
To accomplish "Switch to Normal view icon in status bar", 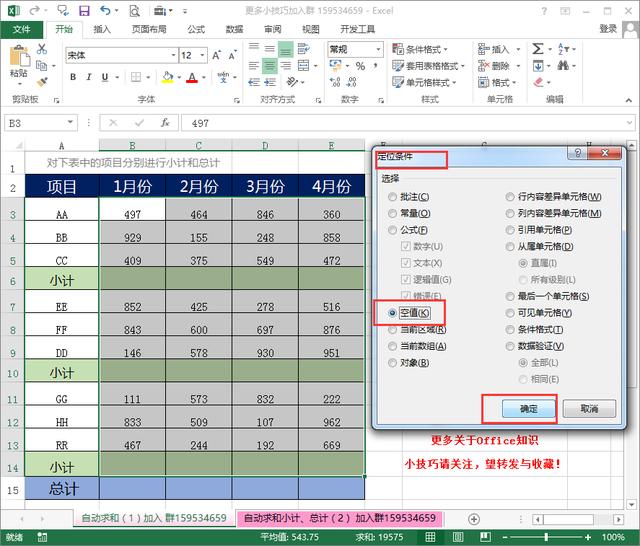I will (x=430, y=537).
